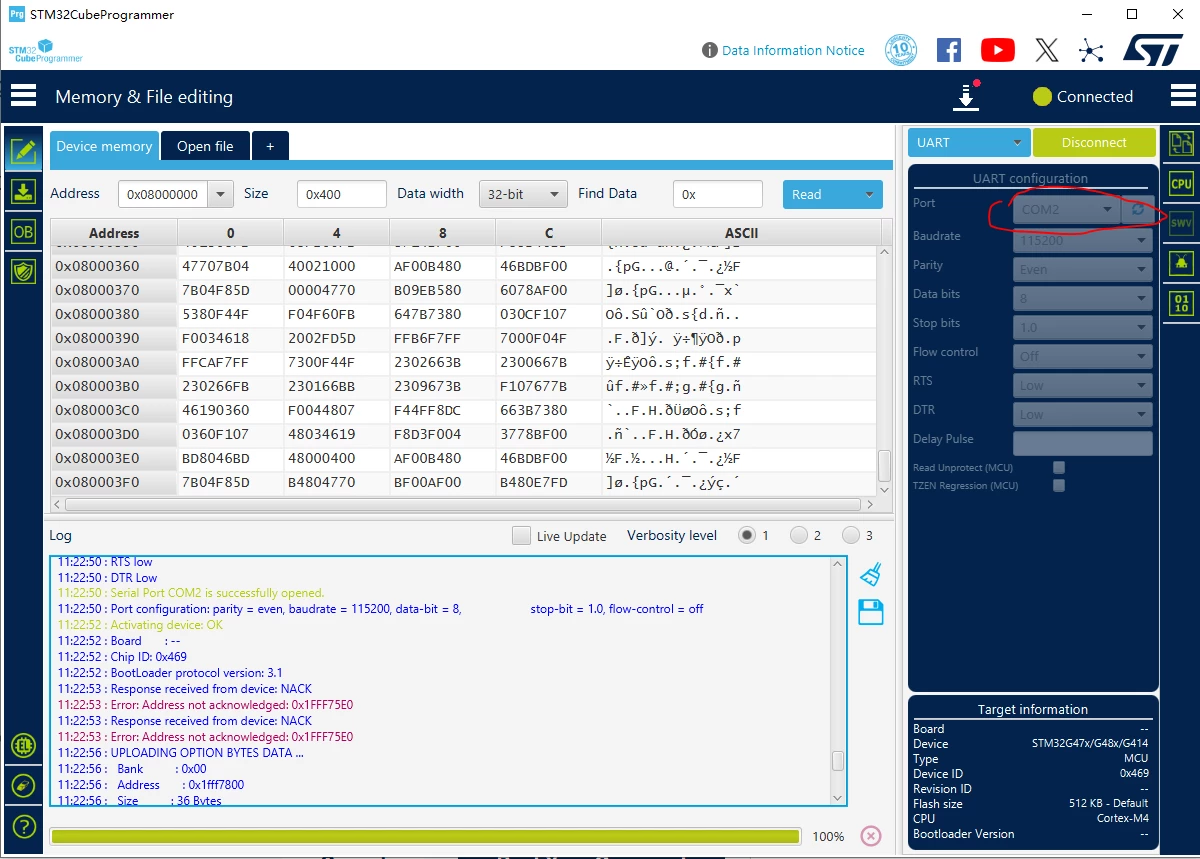The image size is (1200, 859).
Task: Switch to the Open file tab
Action: coord(205,146)
